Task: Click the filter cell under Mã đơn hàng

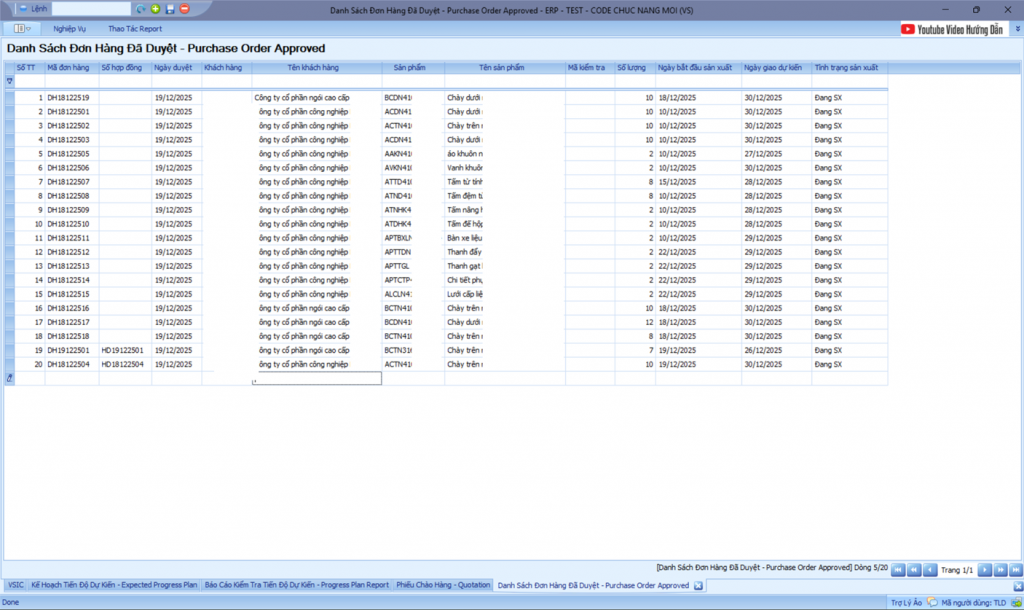Action: [x=71, y=80]
